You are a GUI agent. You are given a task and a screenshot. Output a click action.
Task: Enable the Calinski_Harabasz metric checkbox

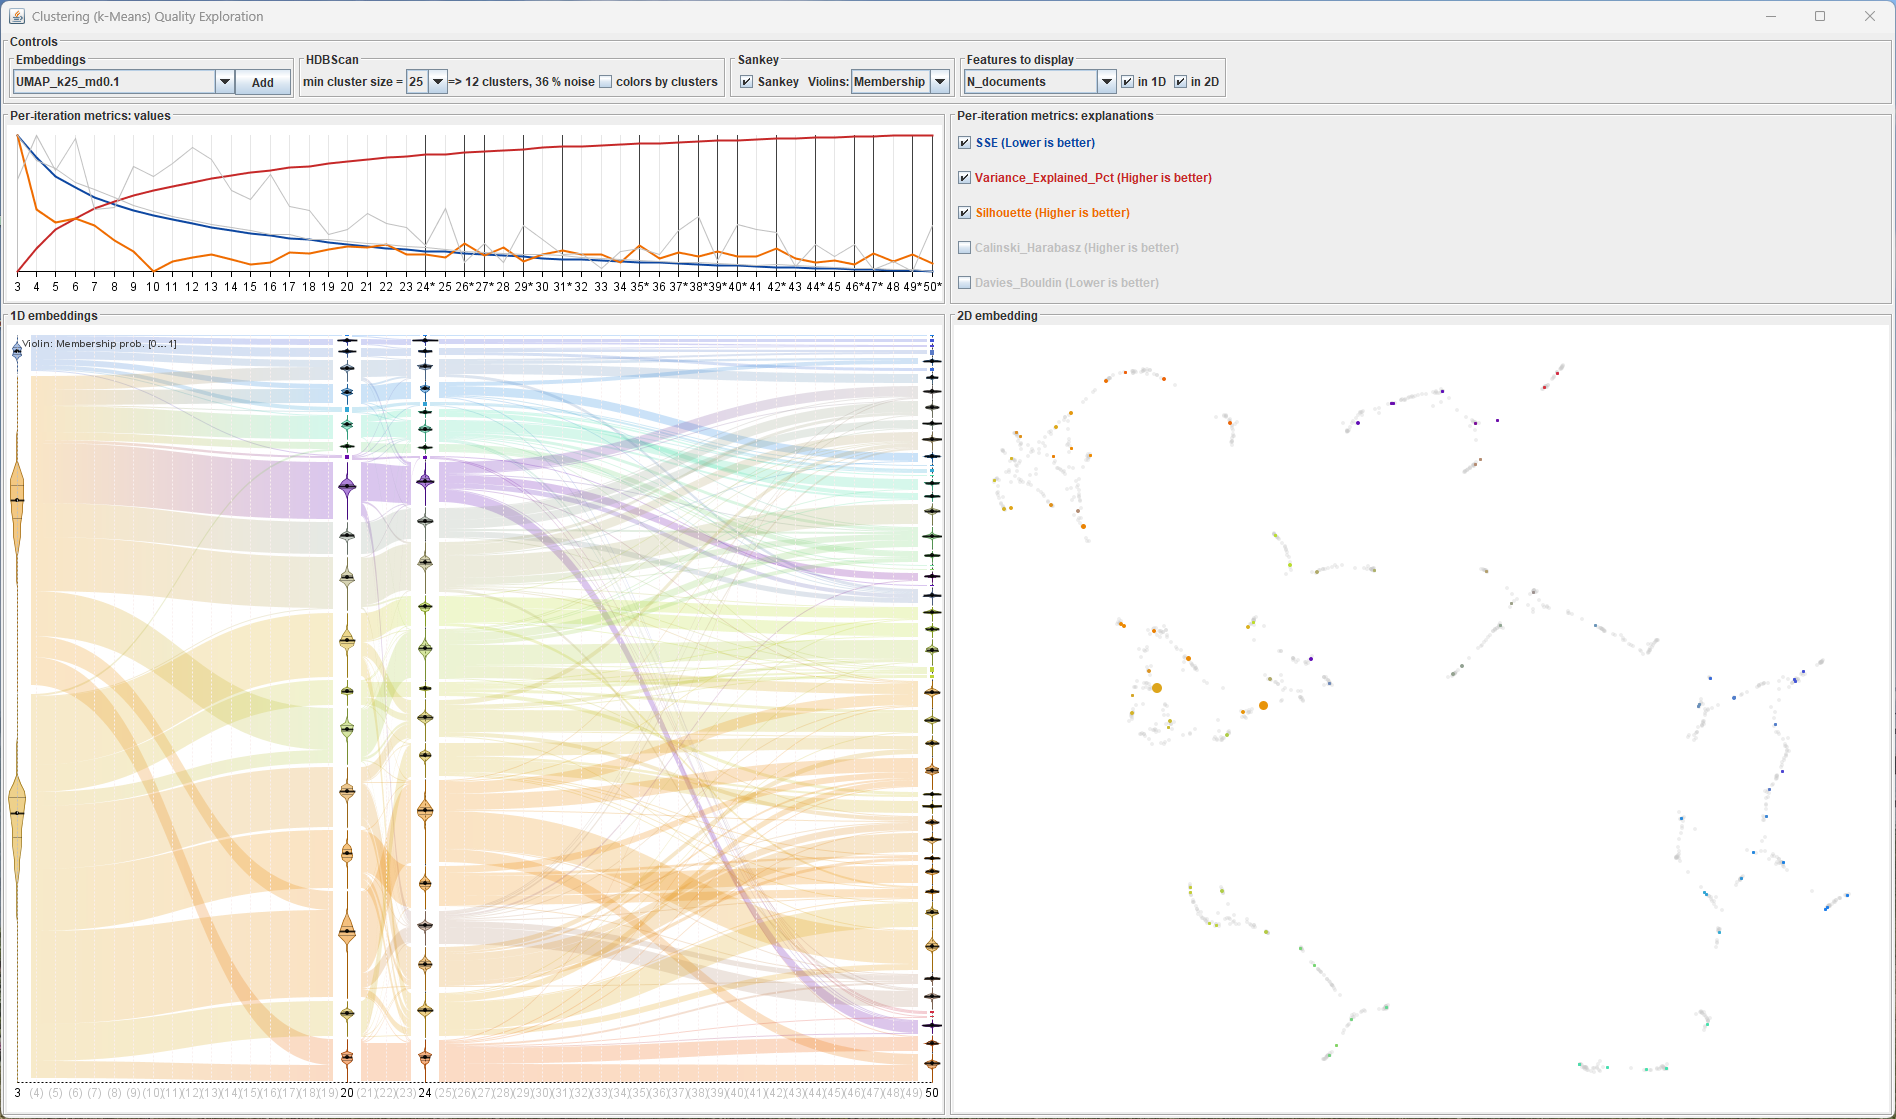(965, 248)
